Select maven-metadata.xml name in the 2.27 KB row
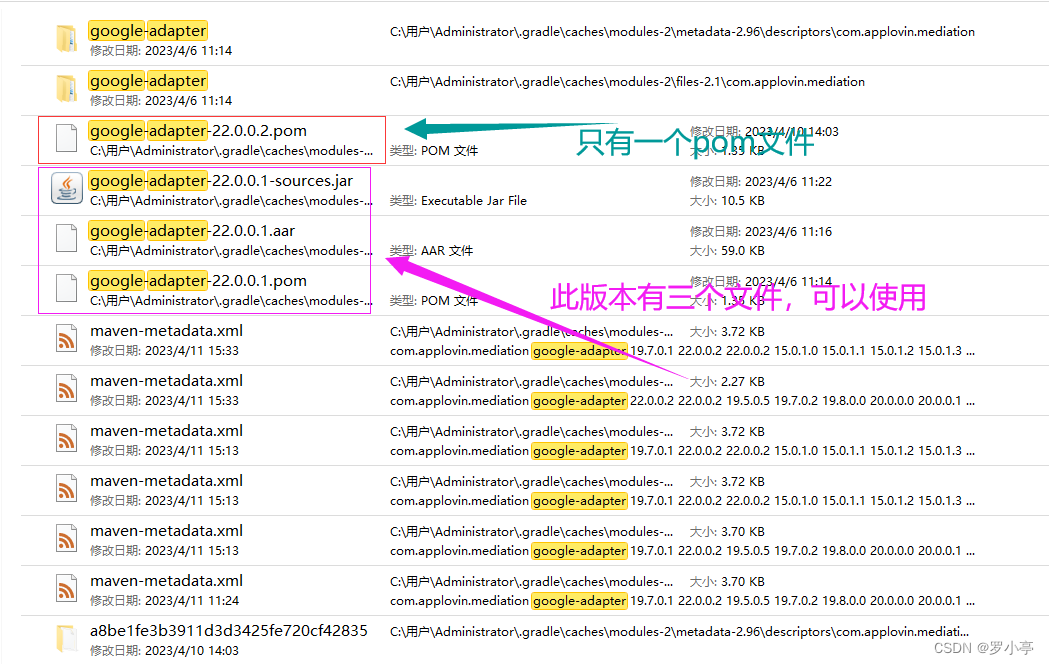1049x664 pixels. click(x=167, y=380)
